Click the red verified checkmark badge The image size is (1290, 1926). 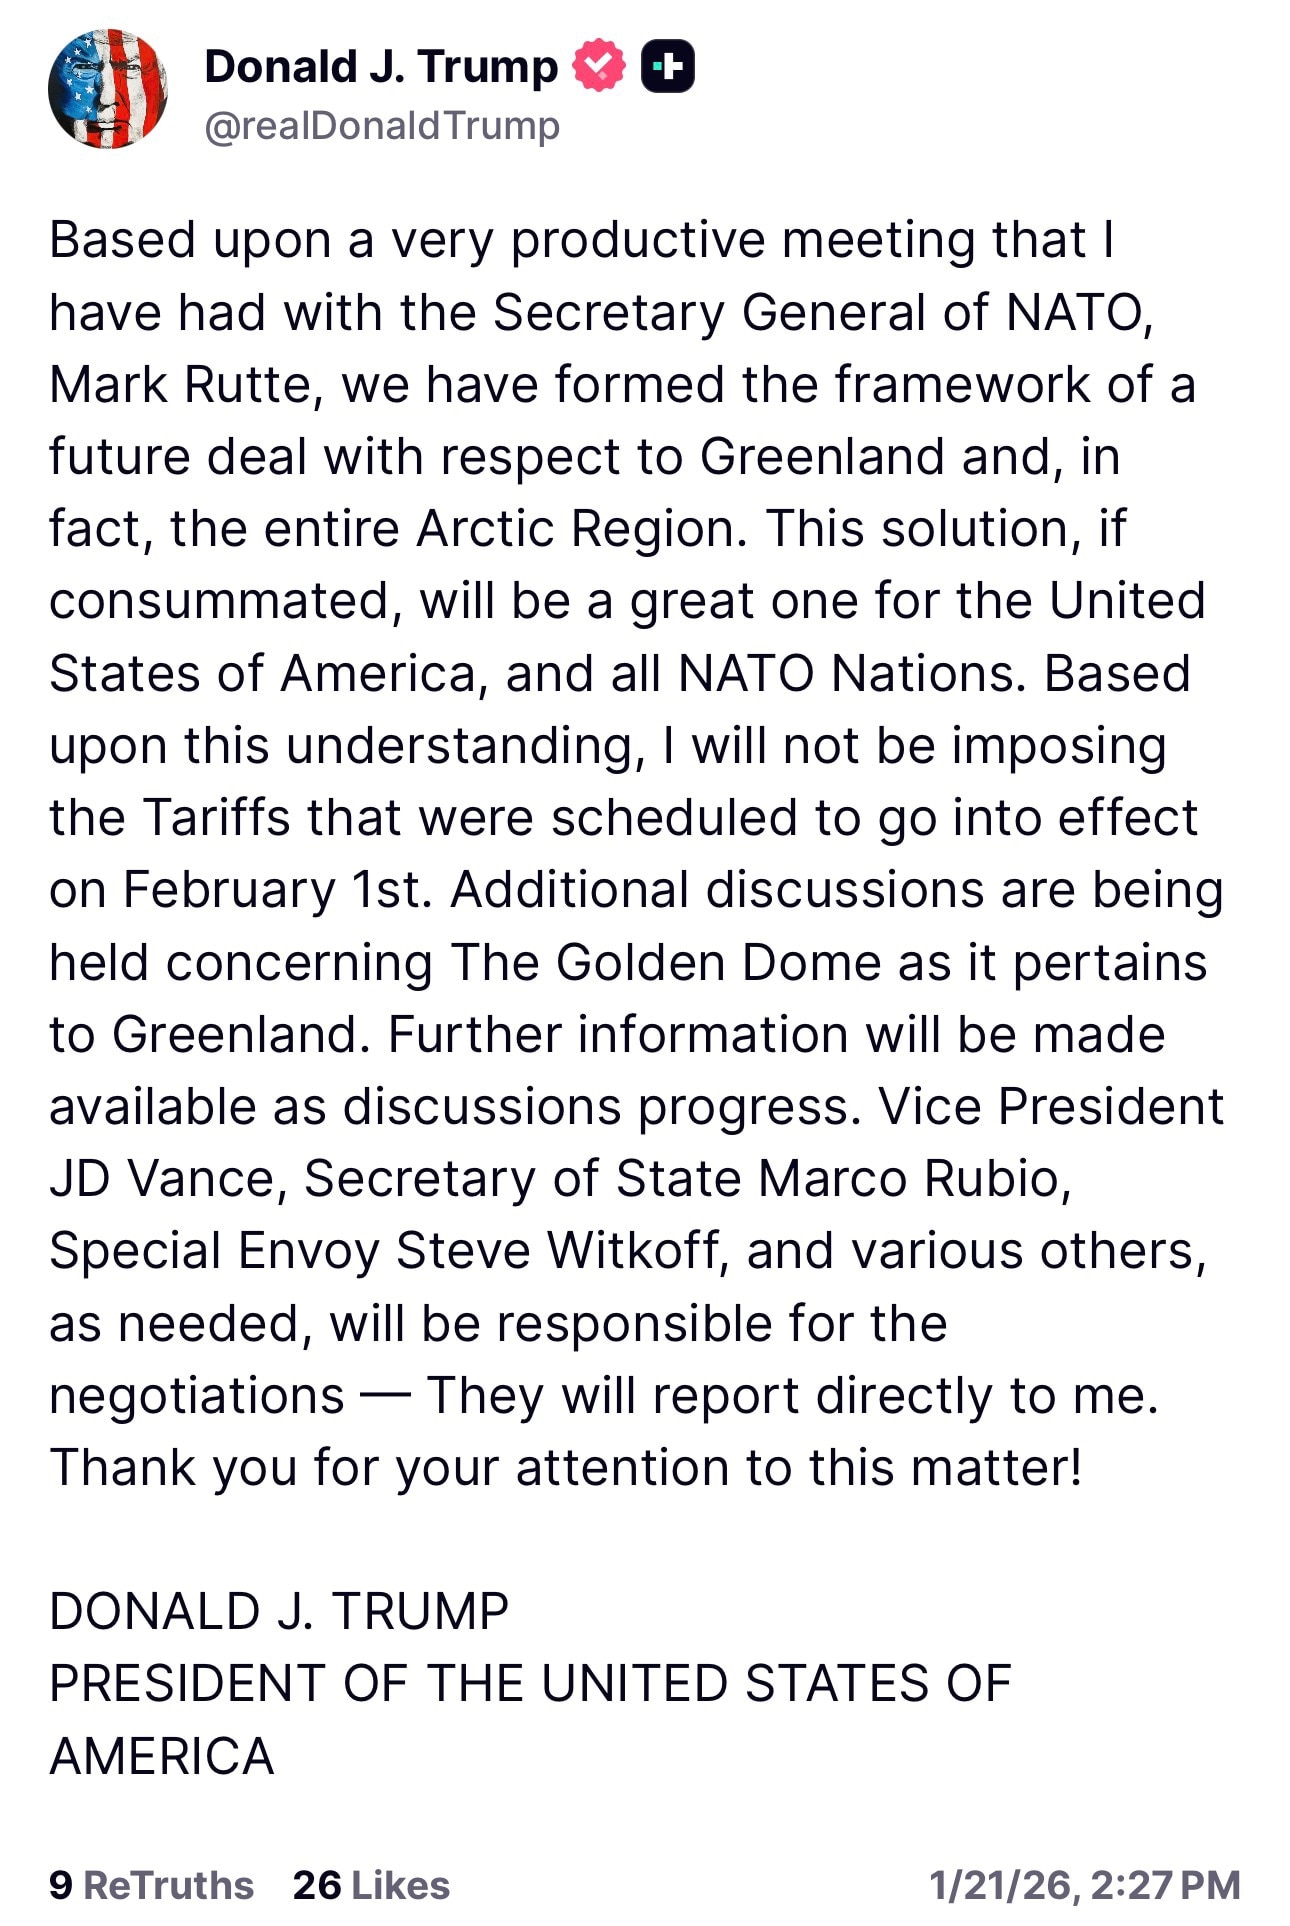[598, 66]
